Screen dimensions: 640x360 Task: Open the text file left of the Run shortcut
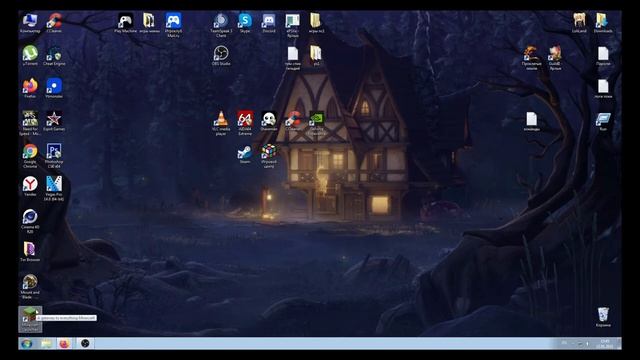(531, 121)
